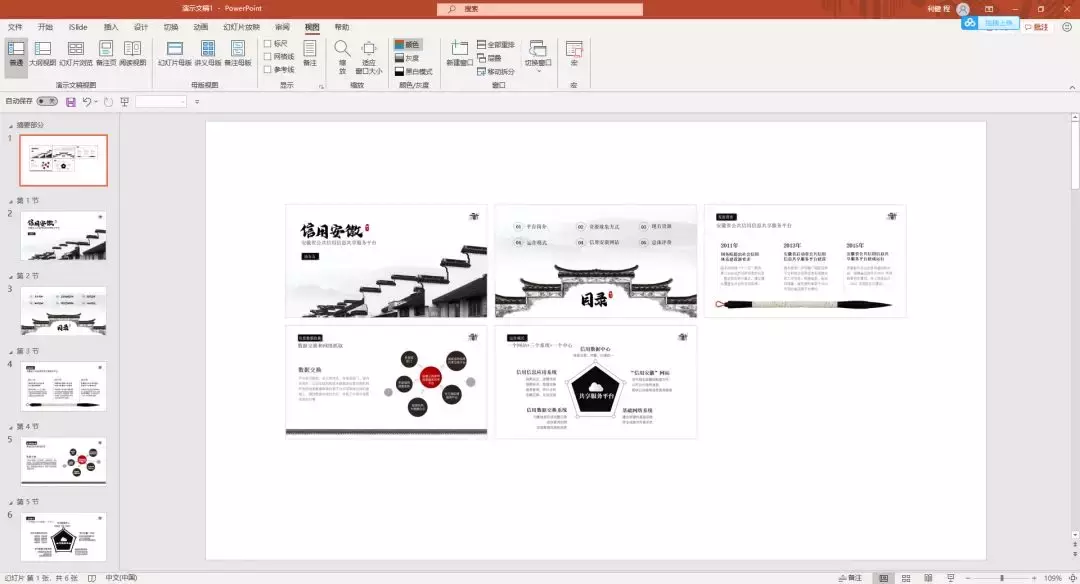Click zoom in plus in status bar
The height and width of the screenshot is (584, 1080).
point(1035,578)
